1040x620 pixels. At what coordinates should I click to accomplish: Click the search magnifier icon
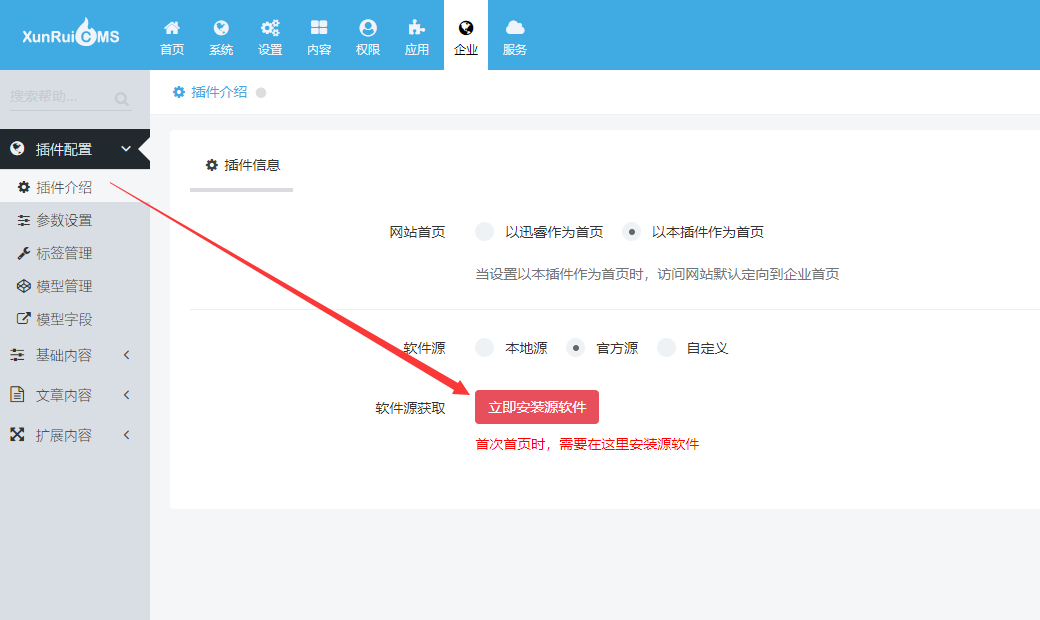coord(121,99)
